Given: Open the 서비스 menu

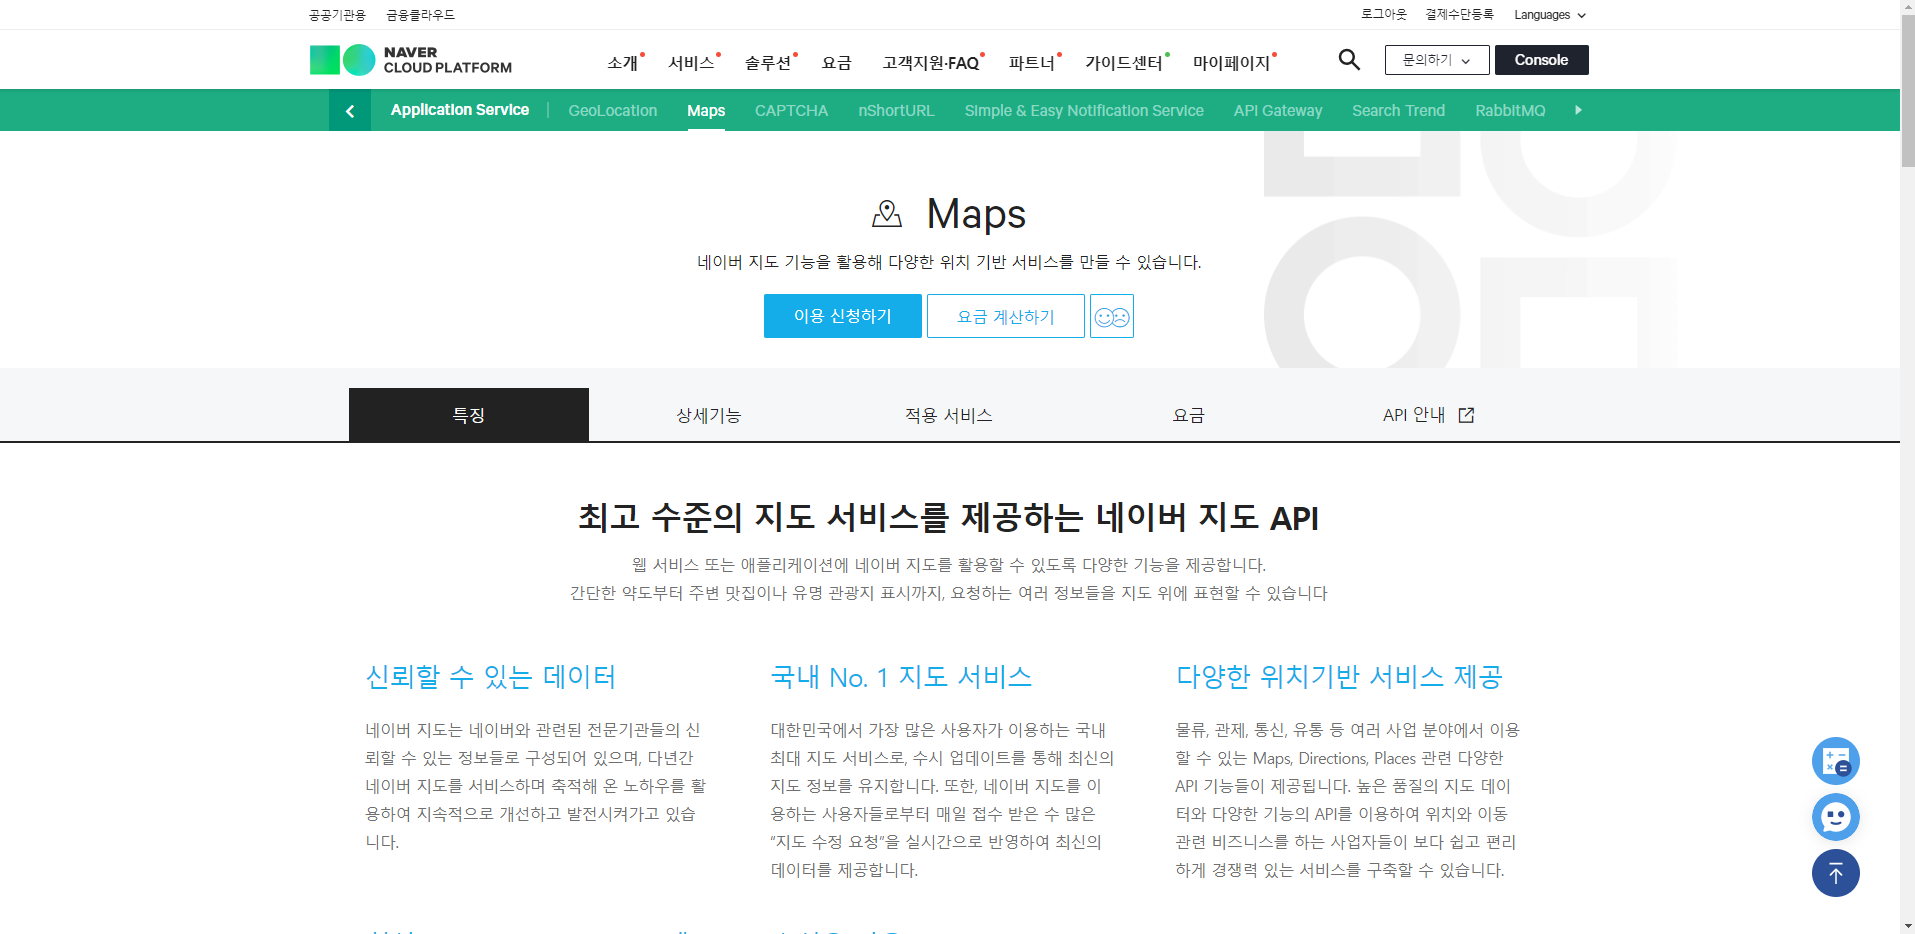Looking at the screenshot, I should (x=692, y=62).
